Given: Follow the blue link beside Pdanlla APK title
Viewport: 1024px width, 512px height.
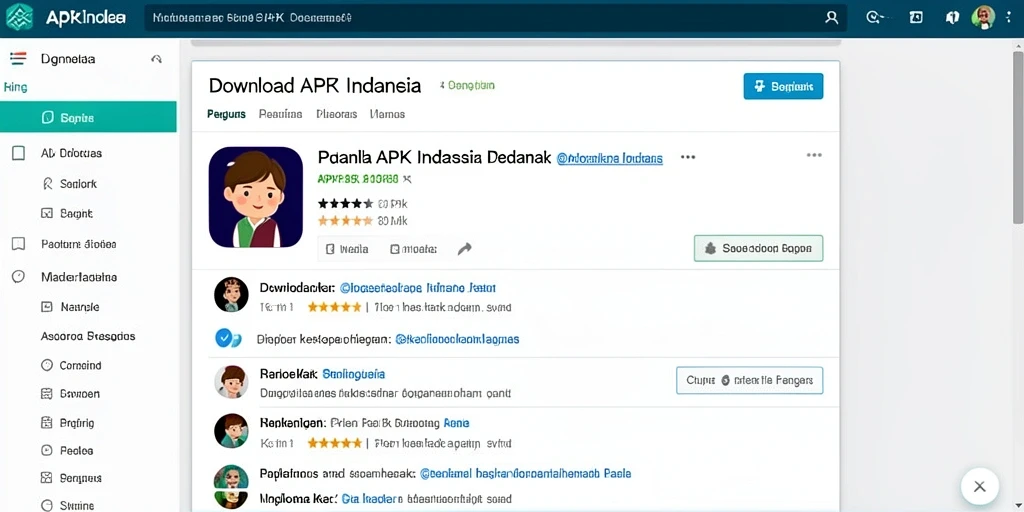Looking at the screenshot, I should point(609,158).
